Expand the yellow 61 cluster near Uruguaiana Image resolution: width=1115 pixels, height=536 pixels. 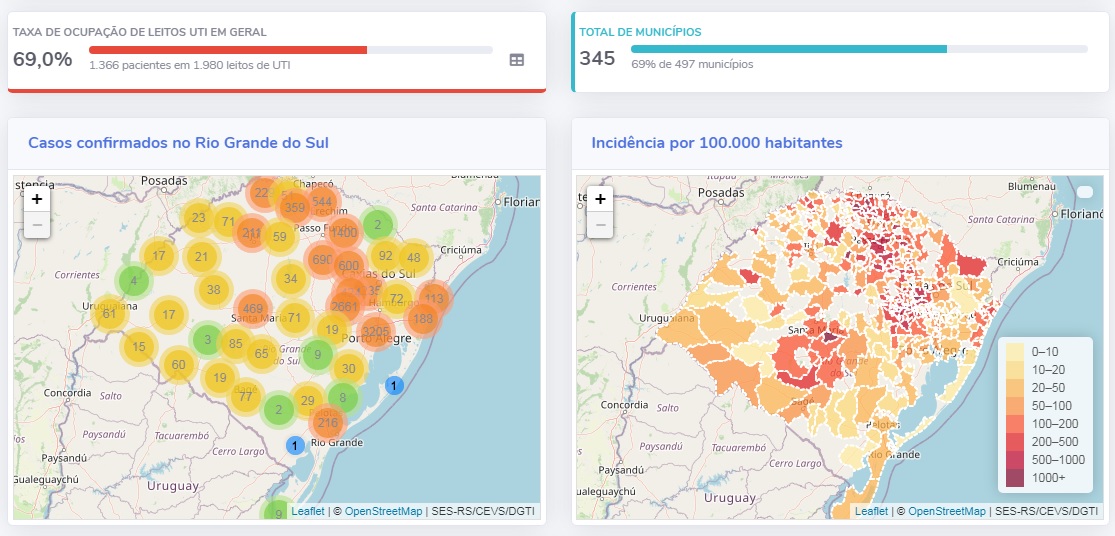pyautogui.click(x=109, y=314)
